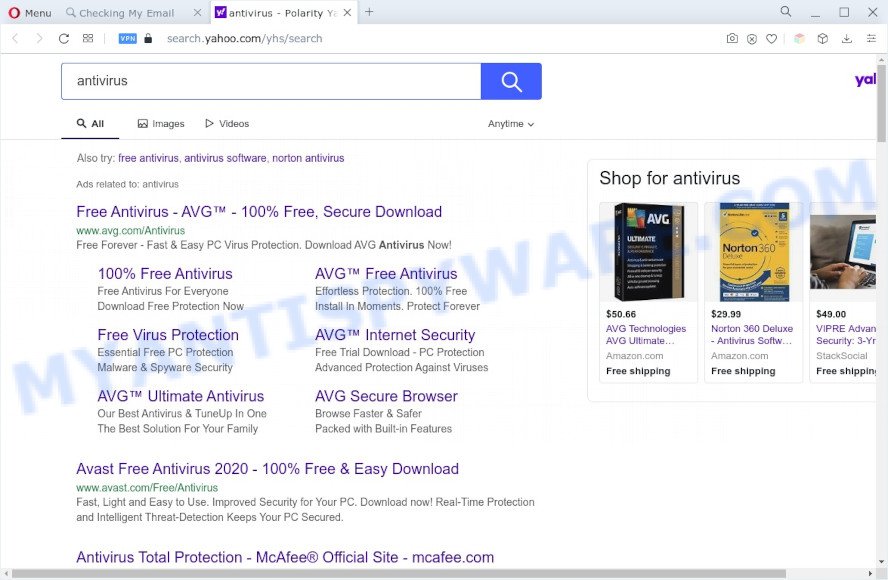
Task: Click StackSocial seller text
Action: coord(842,356)
